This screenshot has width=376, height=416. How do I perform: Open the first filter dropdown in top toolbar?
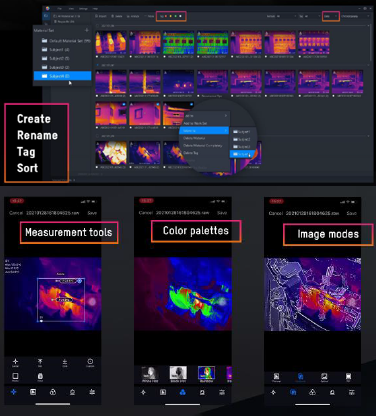pos(281,16)
